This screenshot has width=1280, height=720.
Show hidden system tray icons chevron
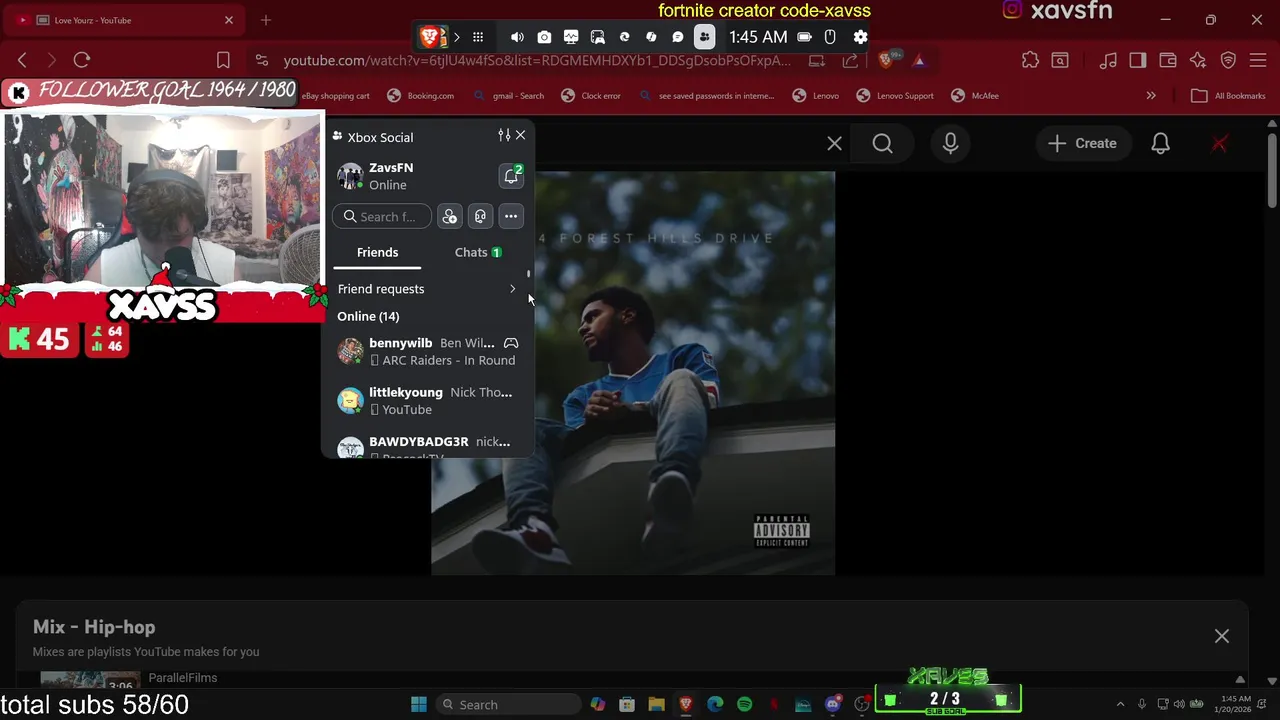tap(1120, 704)
